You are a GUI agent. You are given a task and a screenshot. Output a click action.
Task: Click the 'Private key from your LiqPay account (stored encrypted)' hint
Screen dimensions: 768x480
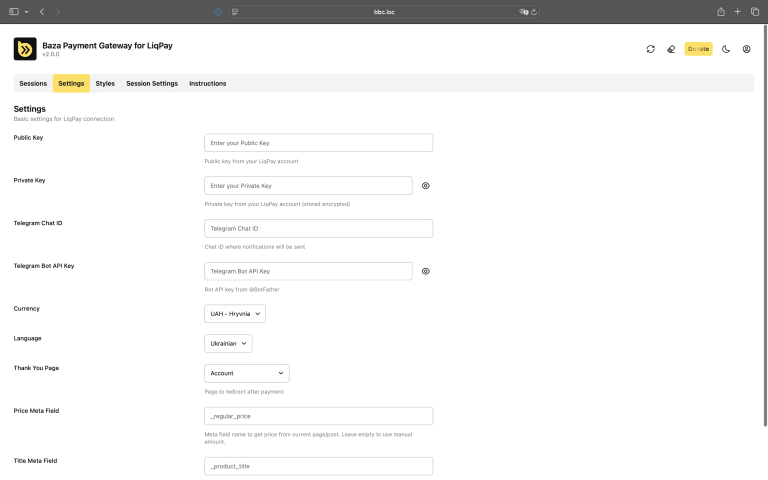tap(277, 204)
